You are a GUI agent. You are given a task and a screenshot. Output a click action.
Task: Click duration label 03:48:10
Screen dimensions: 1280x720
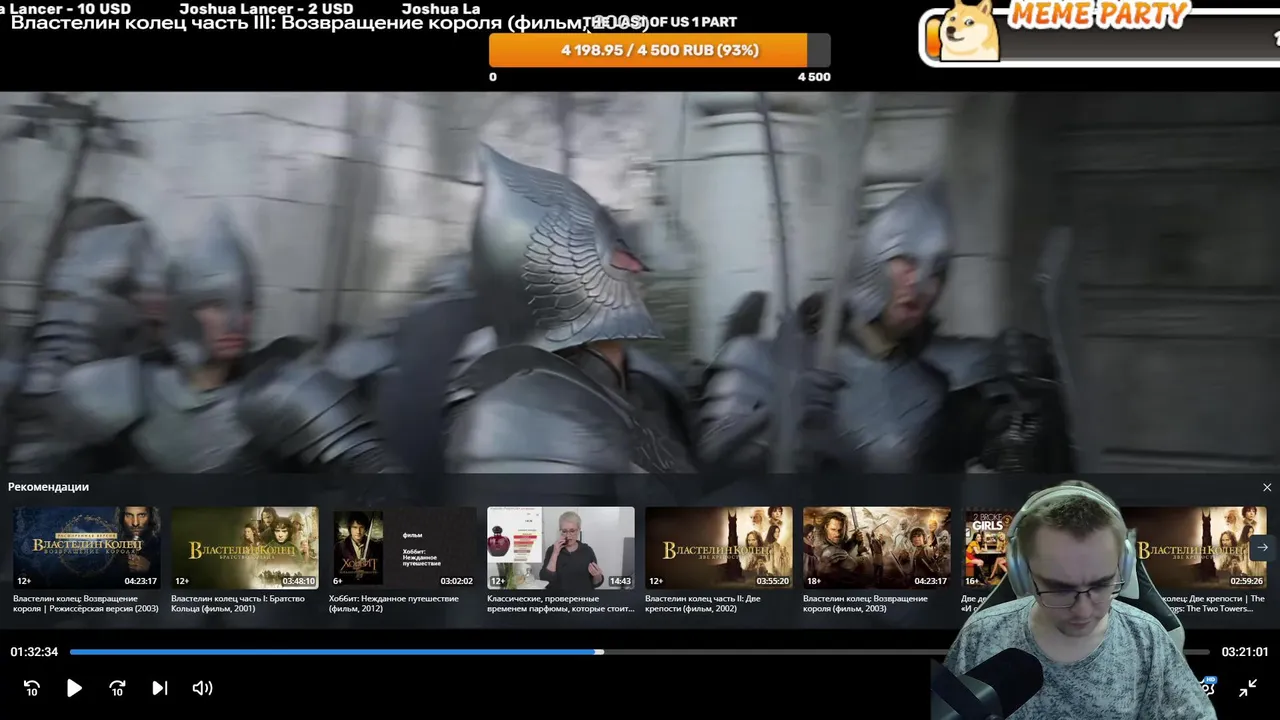point(299,580)
